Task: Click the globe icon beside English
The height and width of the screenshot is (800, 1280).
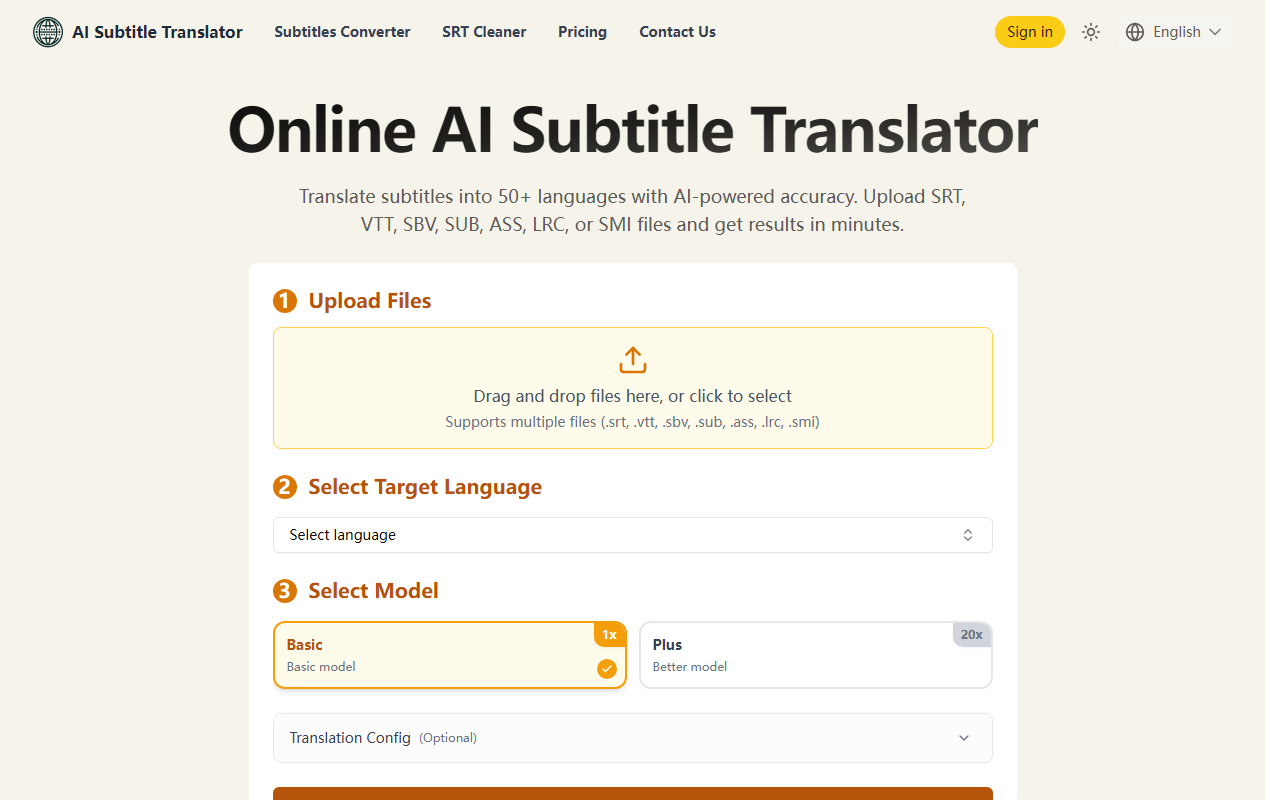Action: click(x=1135, y=32)
